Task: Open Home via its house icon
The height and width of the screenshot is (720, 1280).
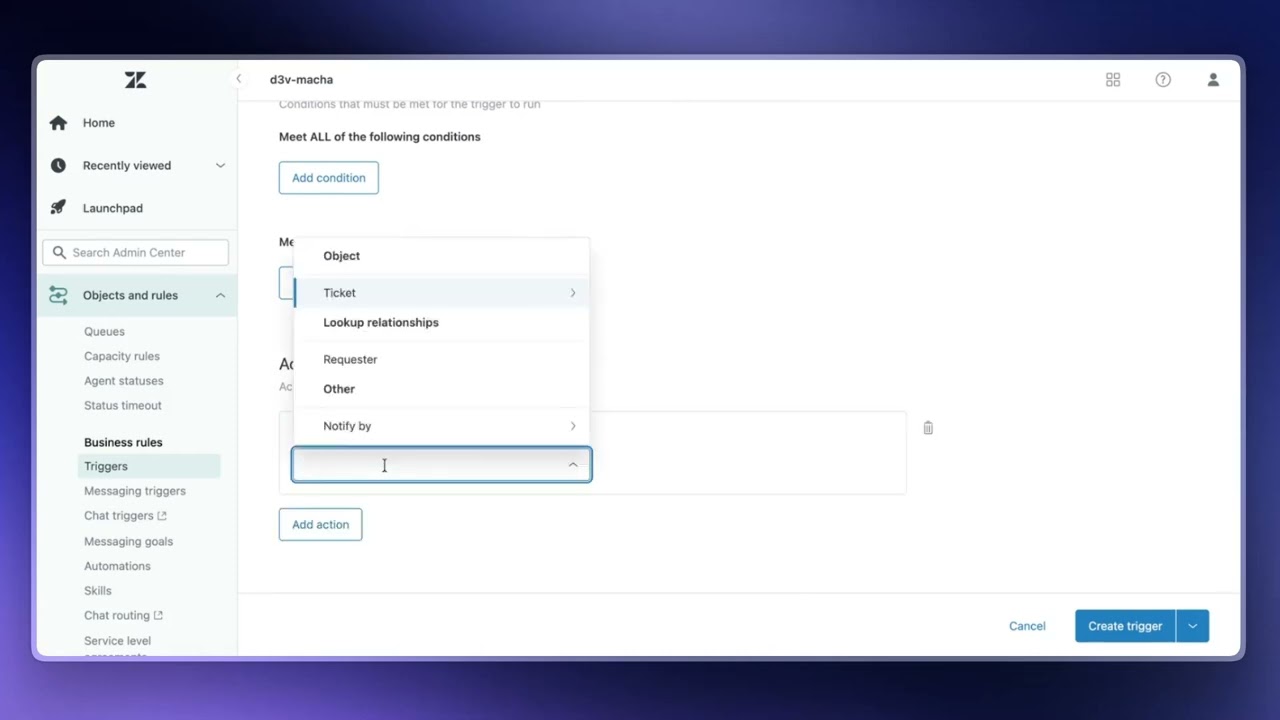Action: [58, 123]
